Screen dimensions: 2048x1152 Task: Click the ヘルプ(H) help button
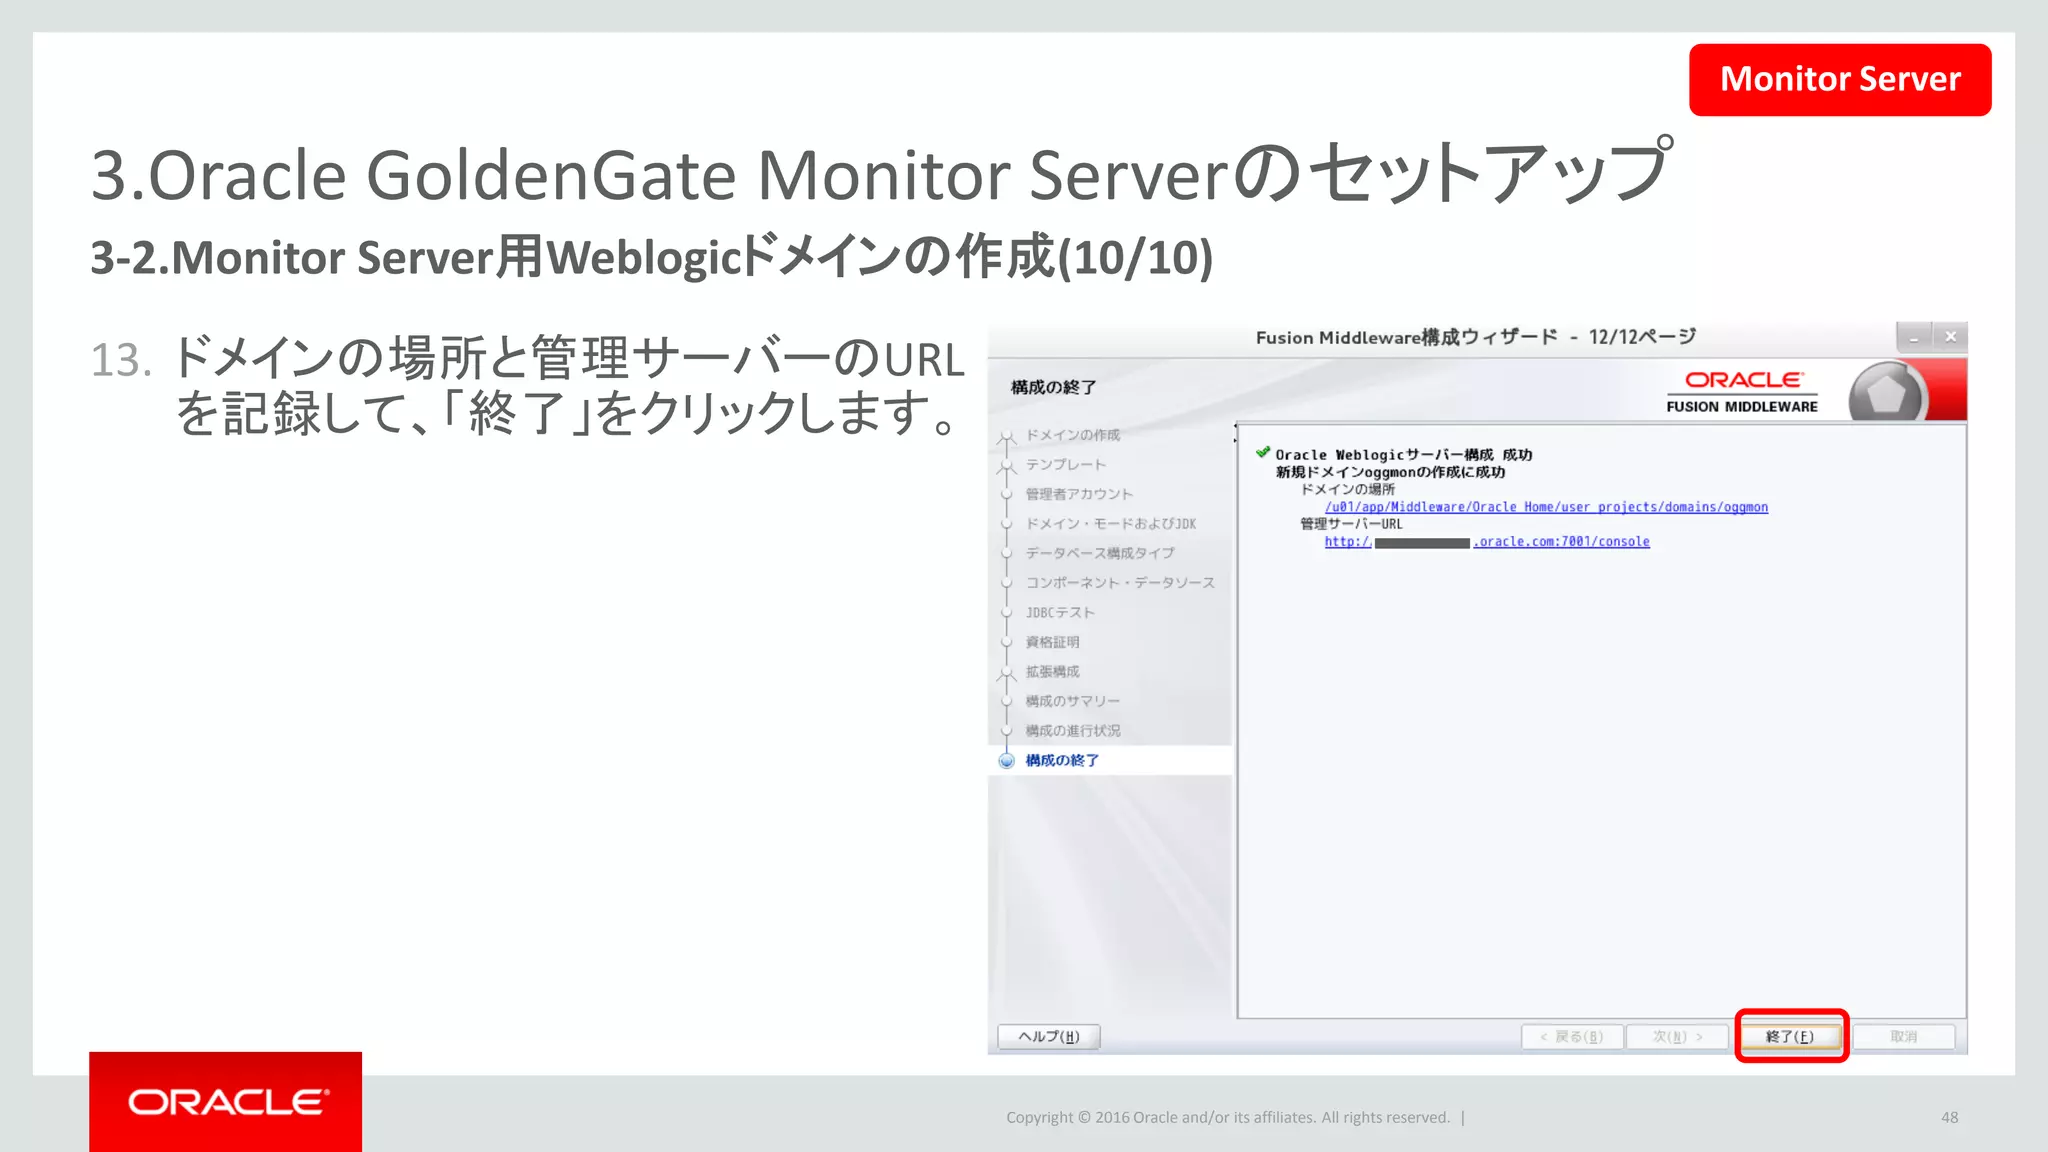click(1048, 1036)
